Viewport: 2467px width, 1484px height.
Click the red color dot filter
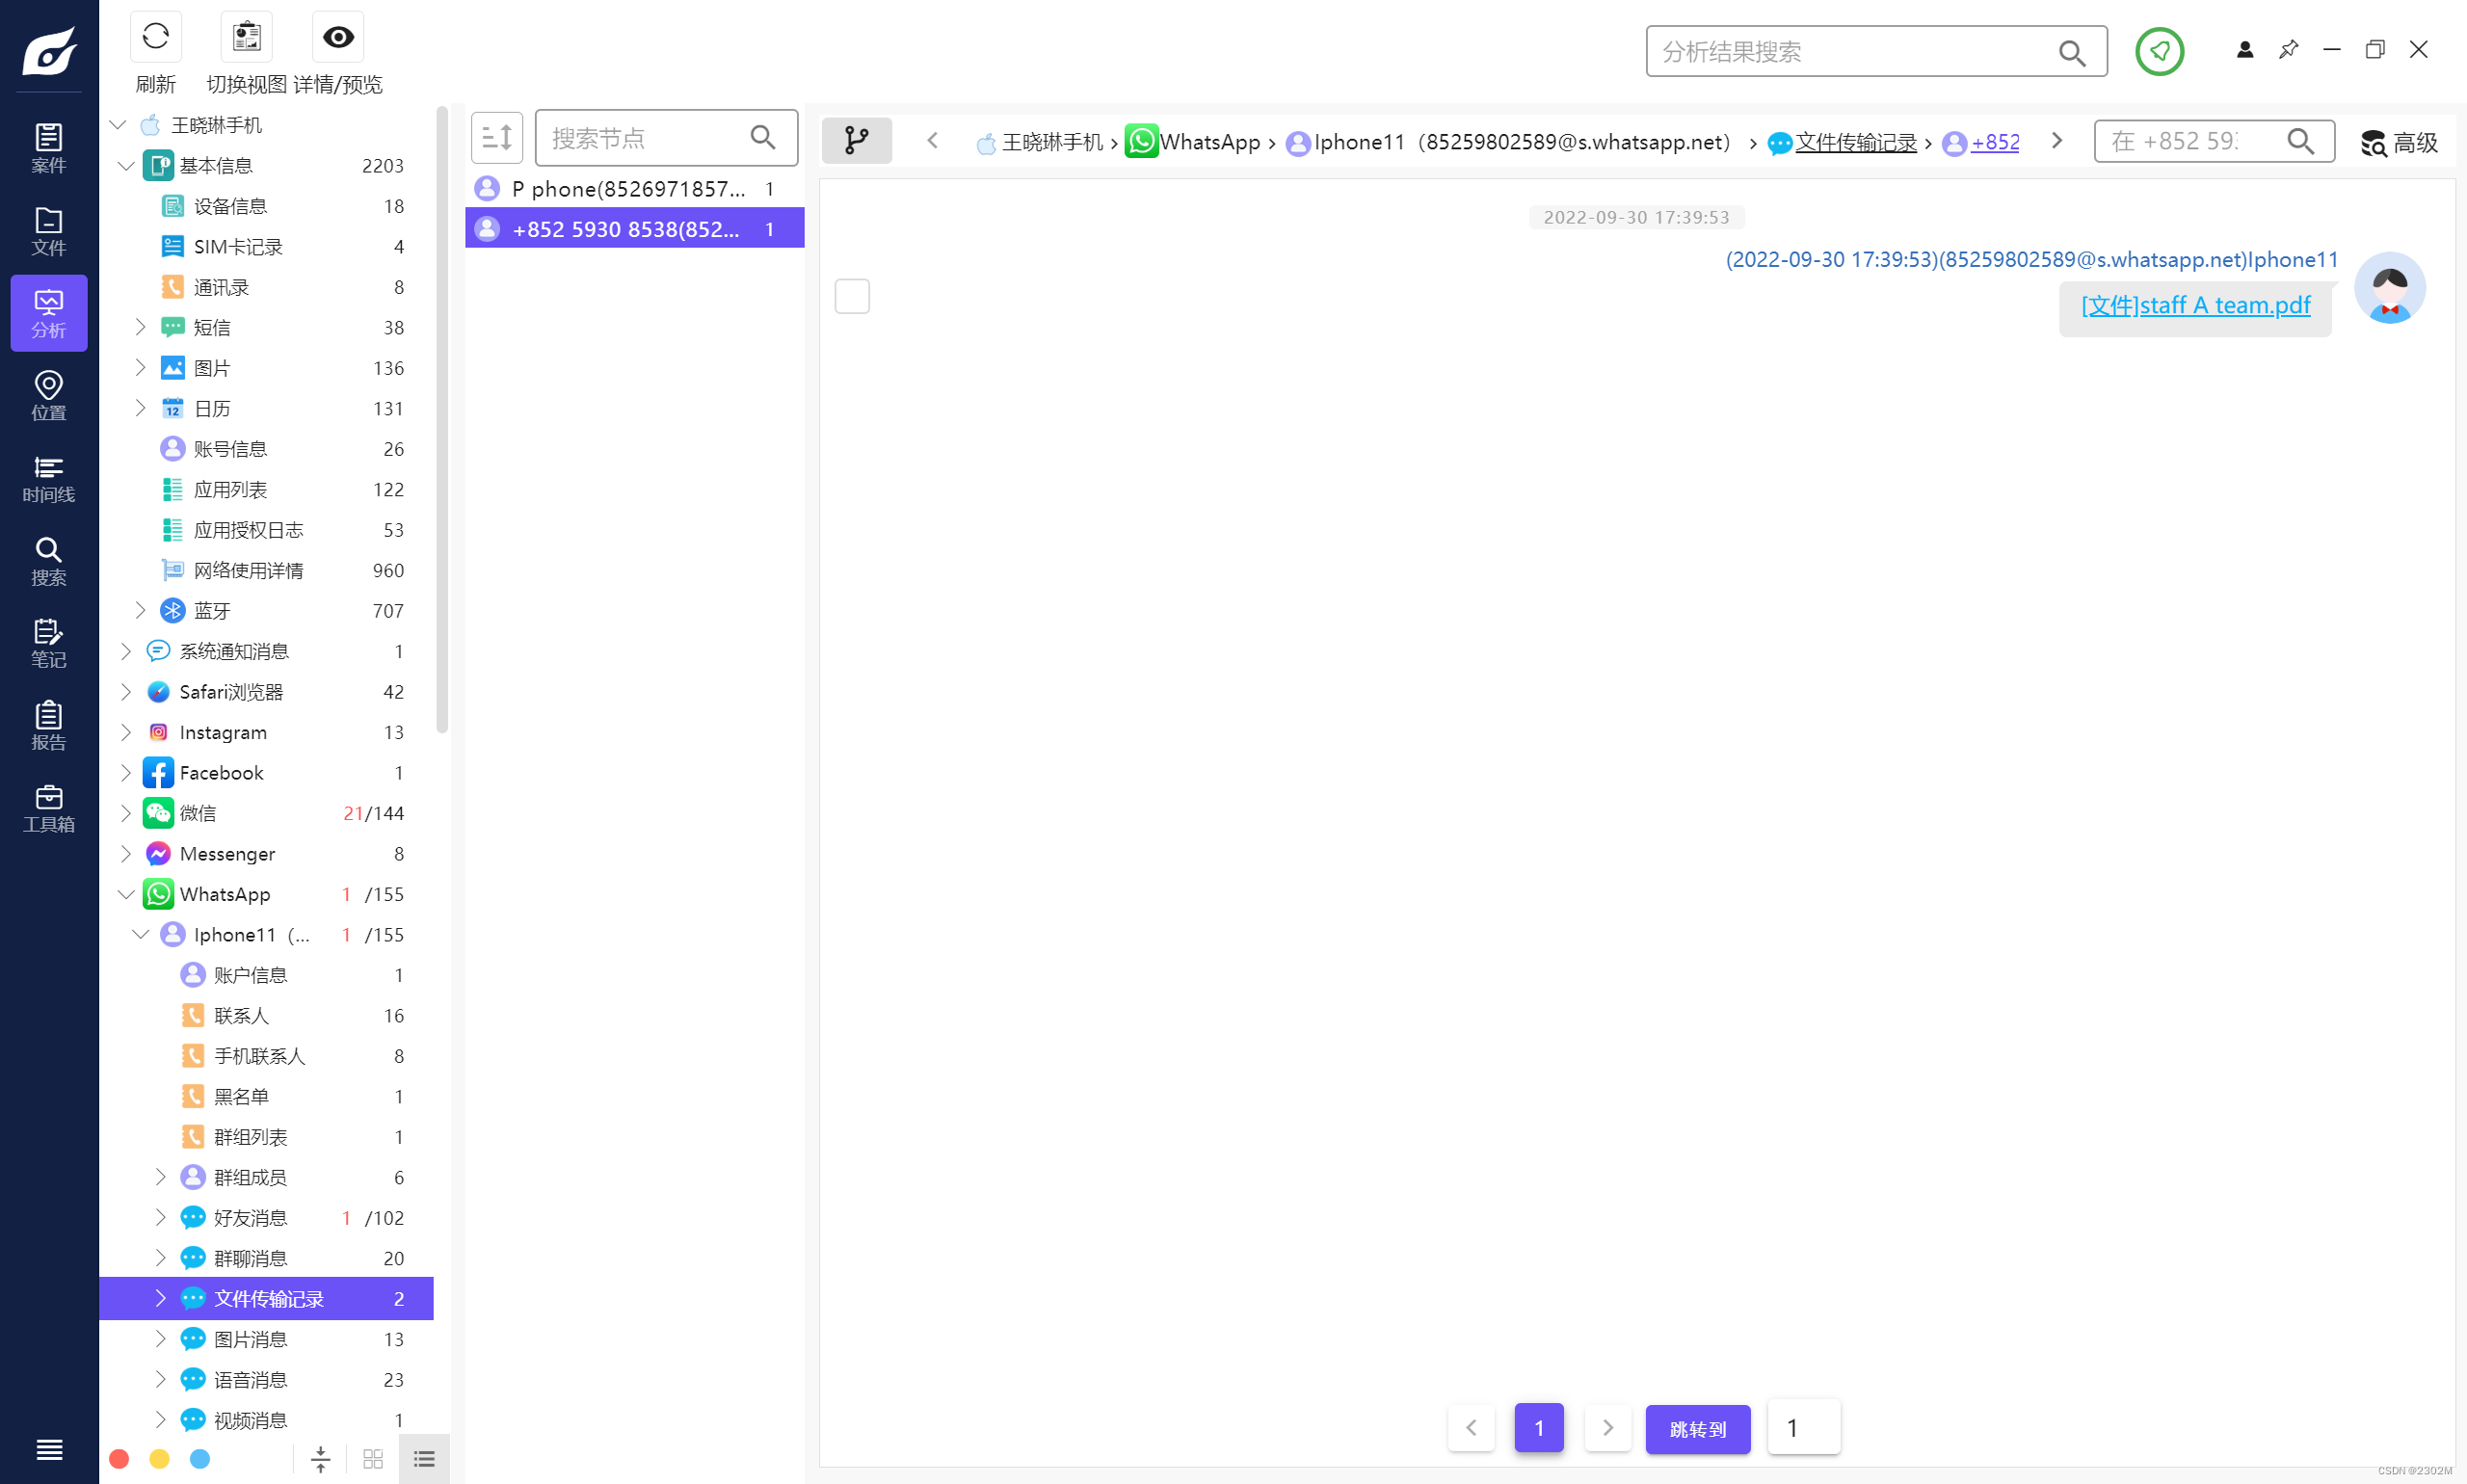tap(119, 1459)
